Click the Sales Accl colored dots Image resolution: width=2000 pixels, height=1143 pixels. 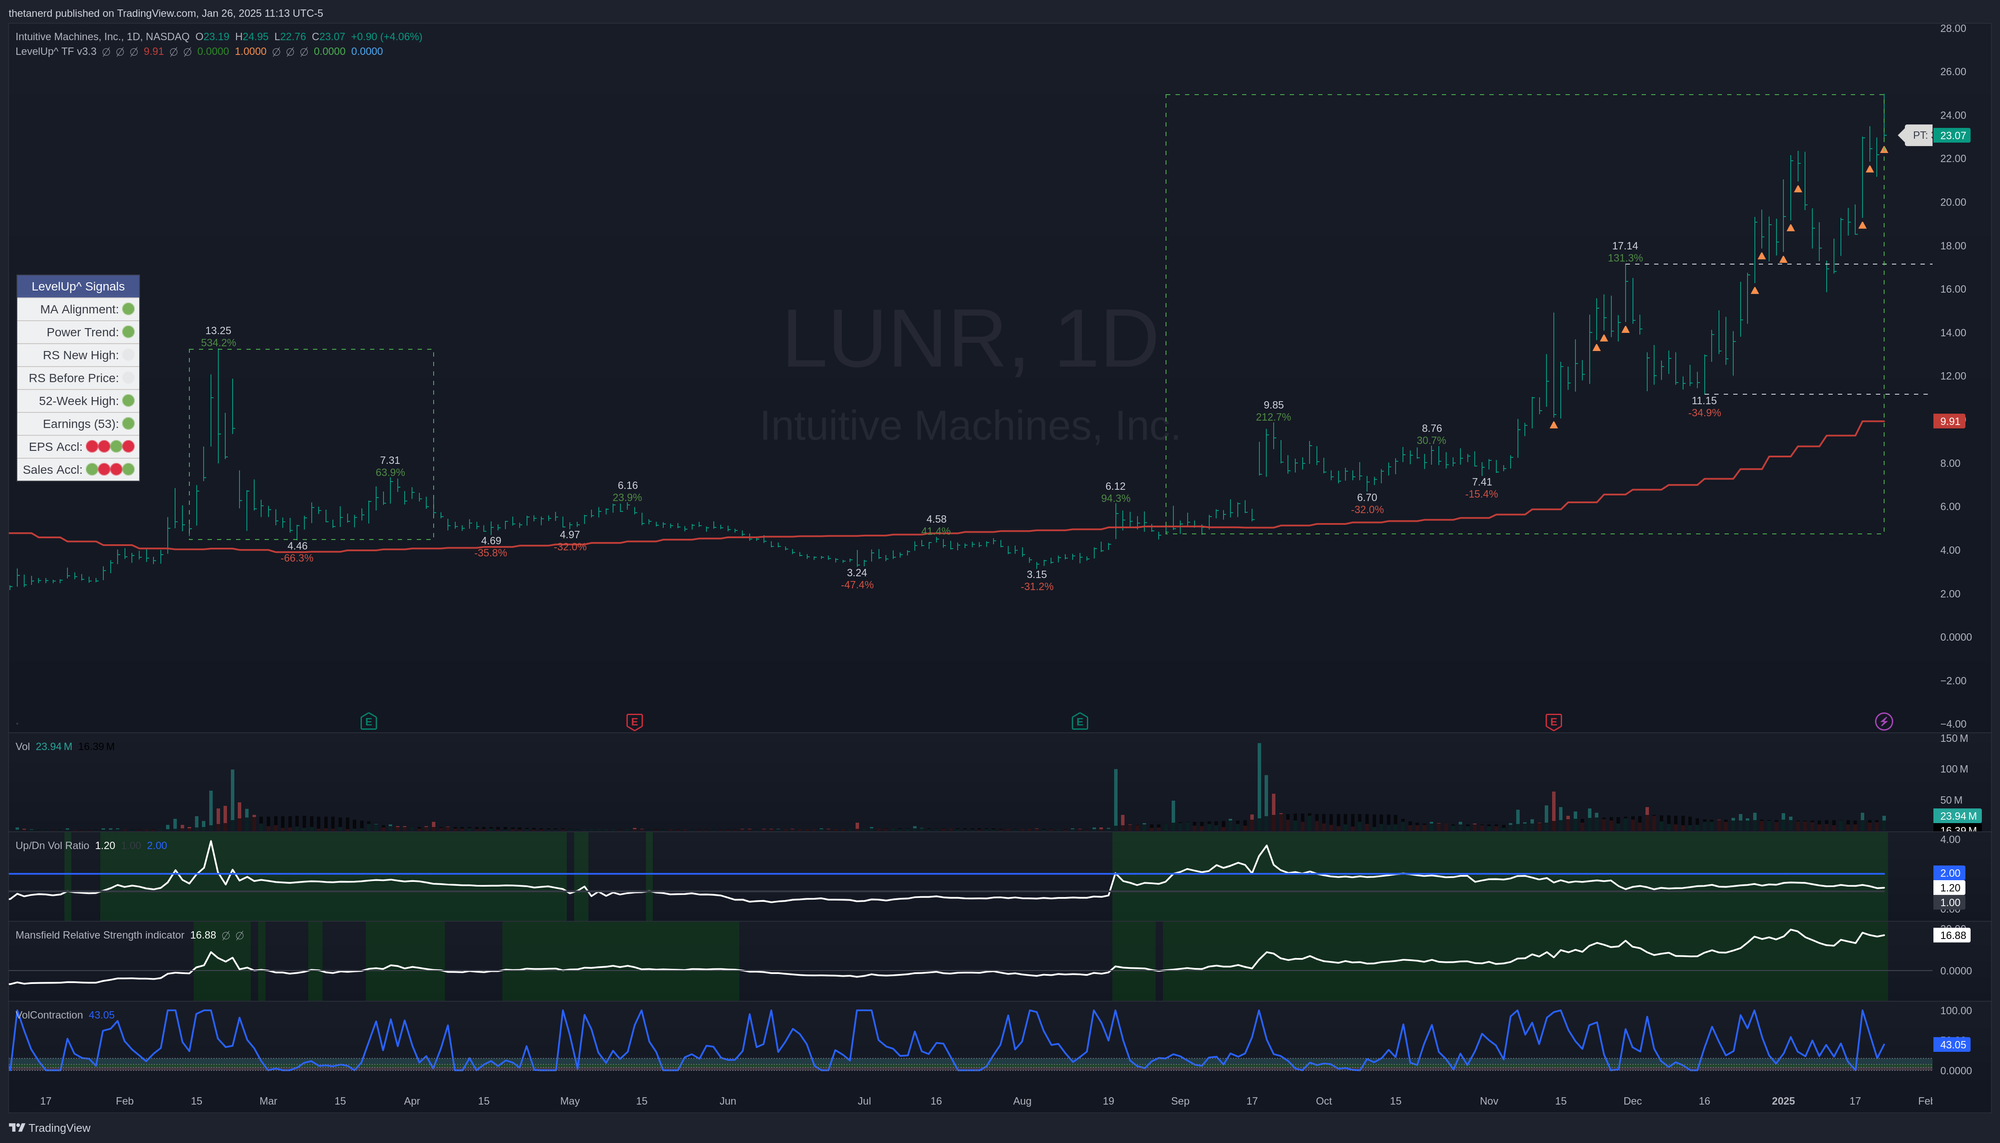[110, 470]
